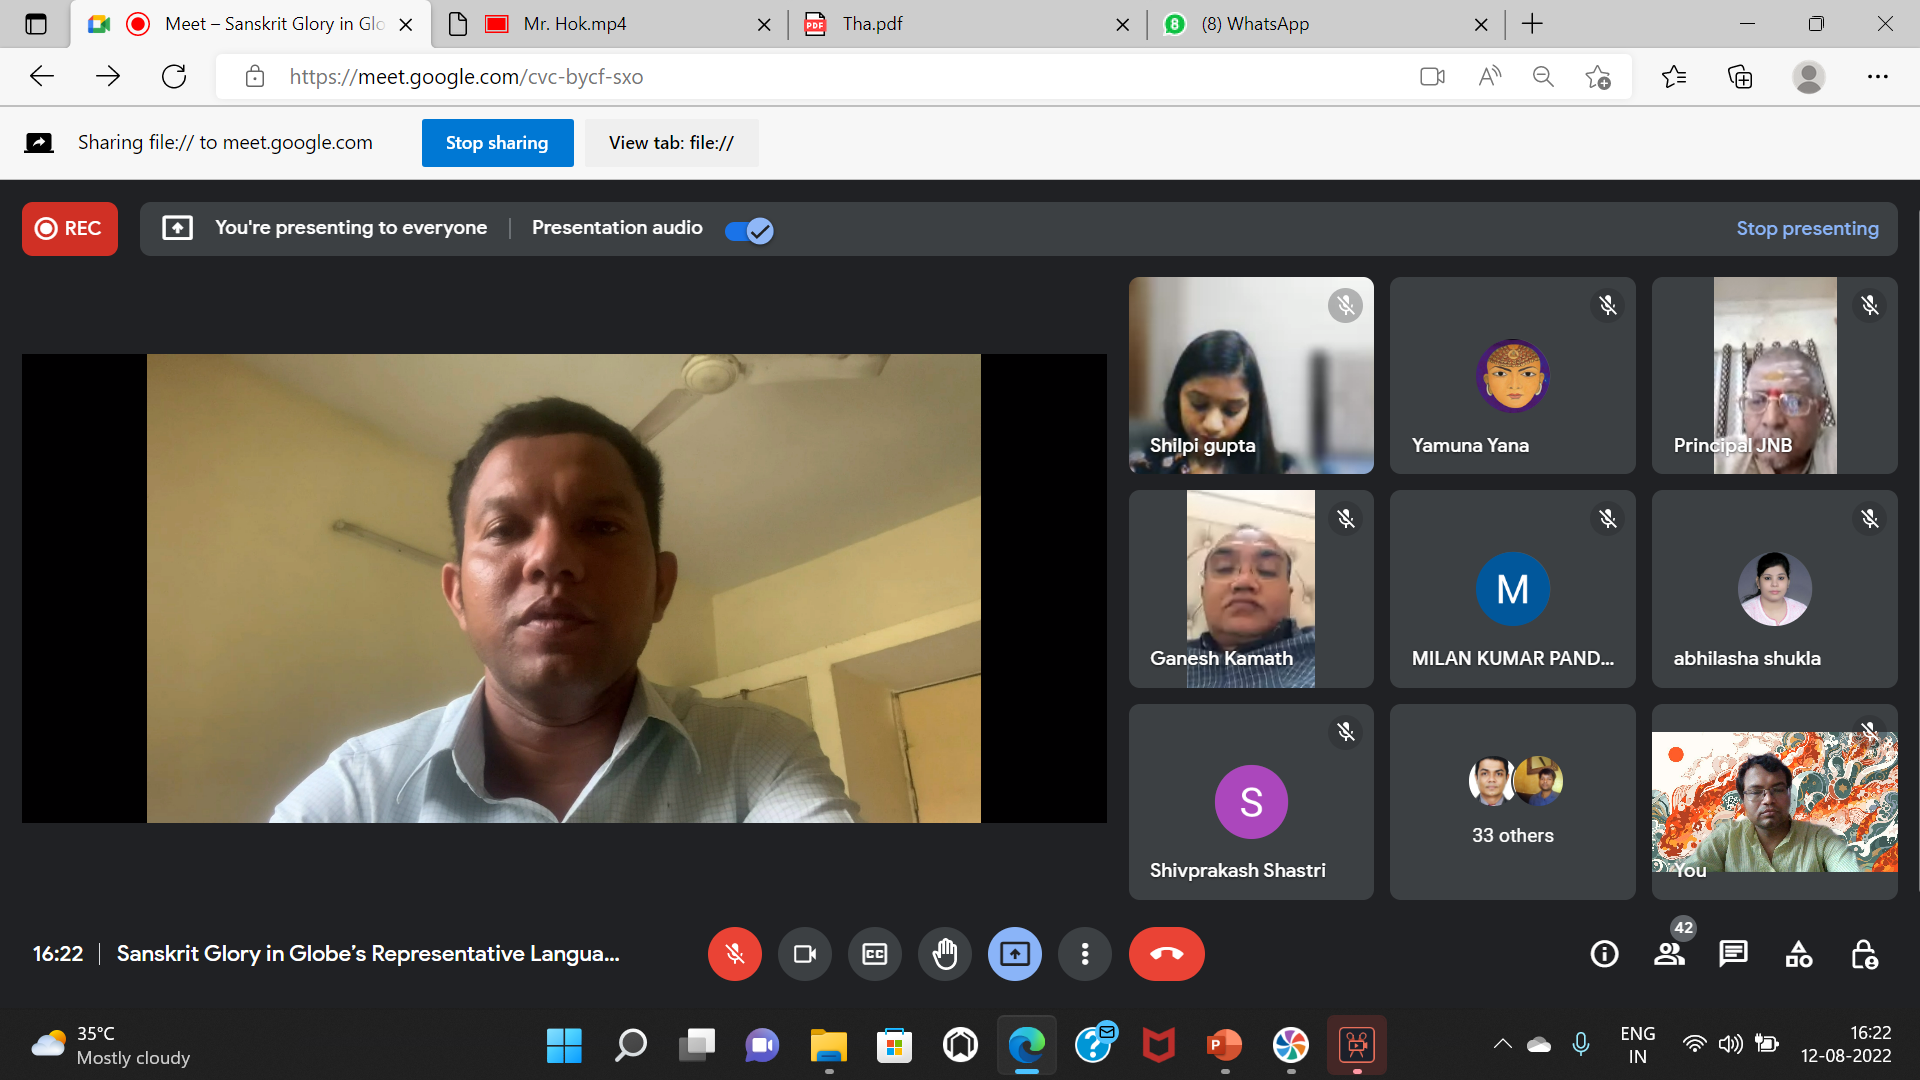Viewport: 1920px width, 1080px height.
Task: Open host controls lock icon
Action: click(x=1864, y=954)
